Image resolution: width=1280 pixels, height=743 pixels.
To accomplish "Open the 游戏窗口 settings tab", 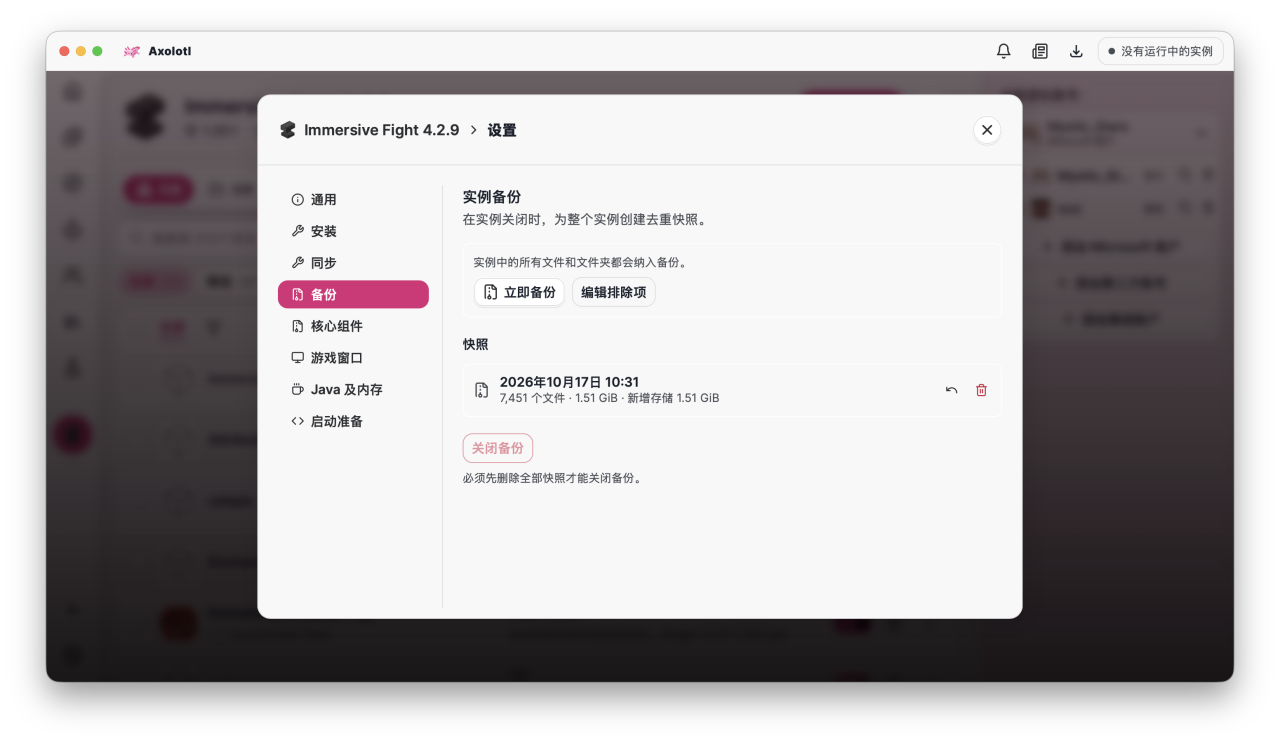I will (x=353, y=358).
